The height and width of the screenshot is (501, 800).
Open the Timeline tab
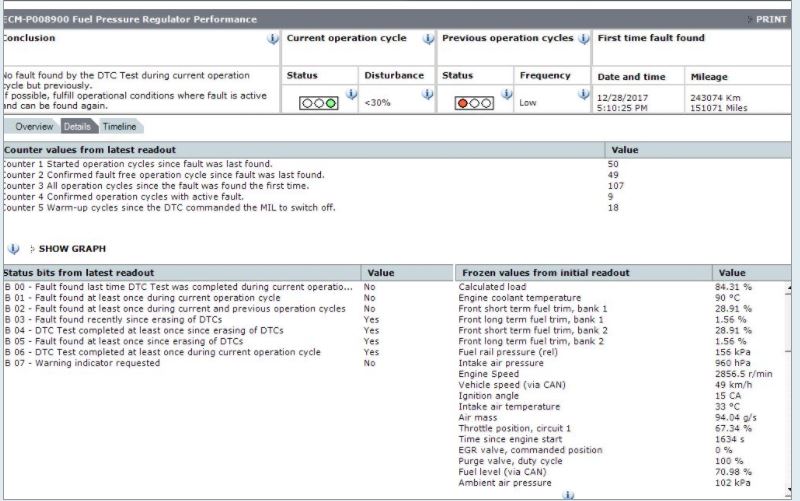click(119, 127)
